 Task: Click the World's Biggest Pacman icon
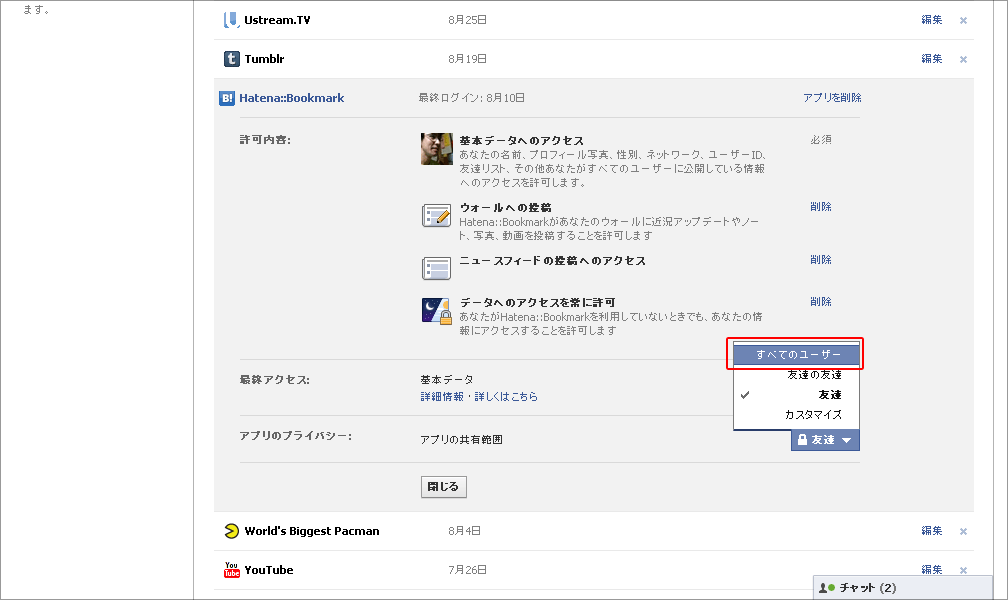[231, 531]
